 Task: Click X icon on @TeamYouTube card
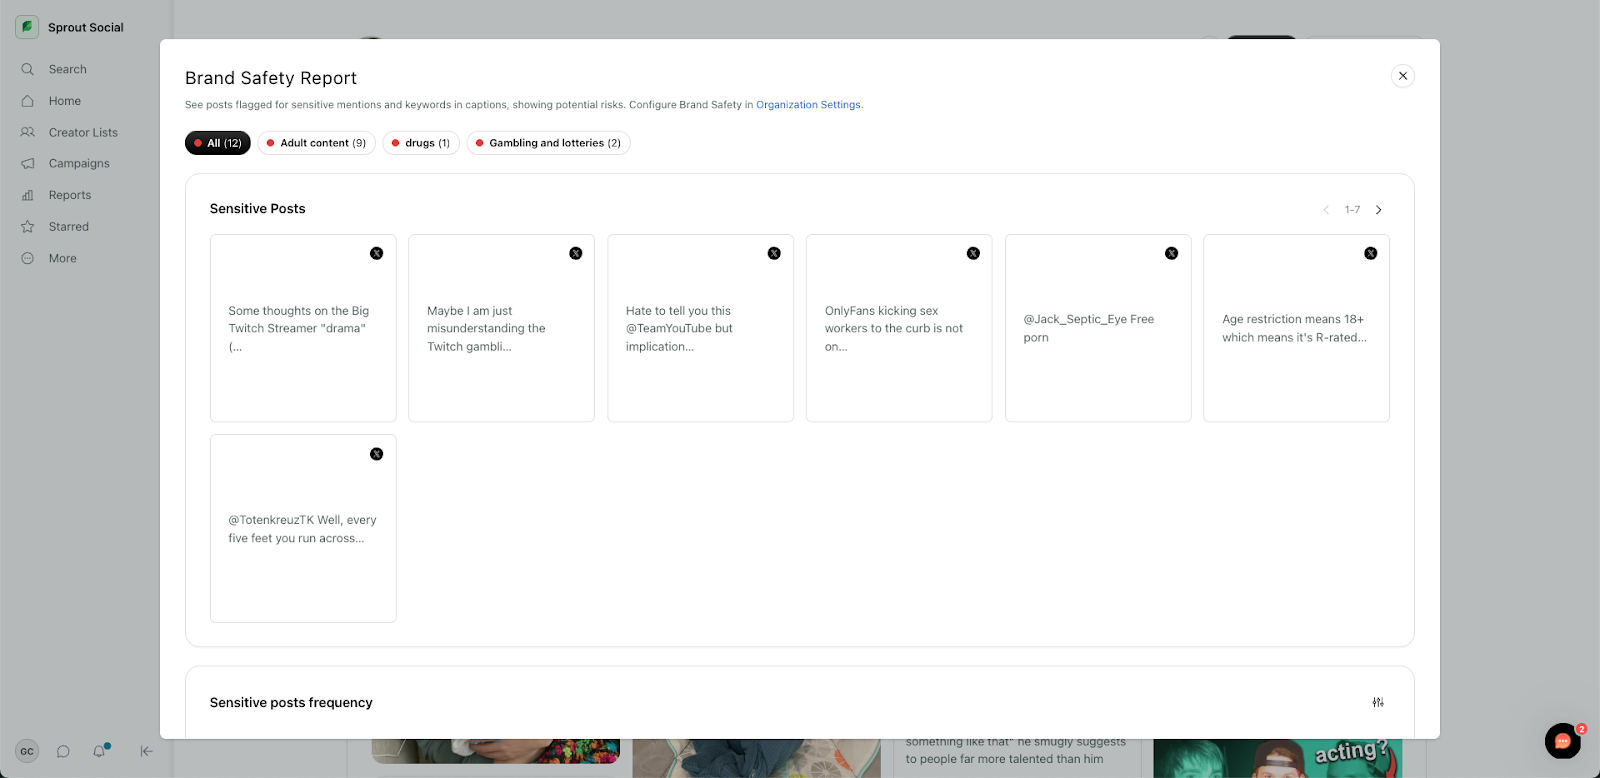(774, 253)
